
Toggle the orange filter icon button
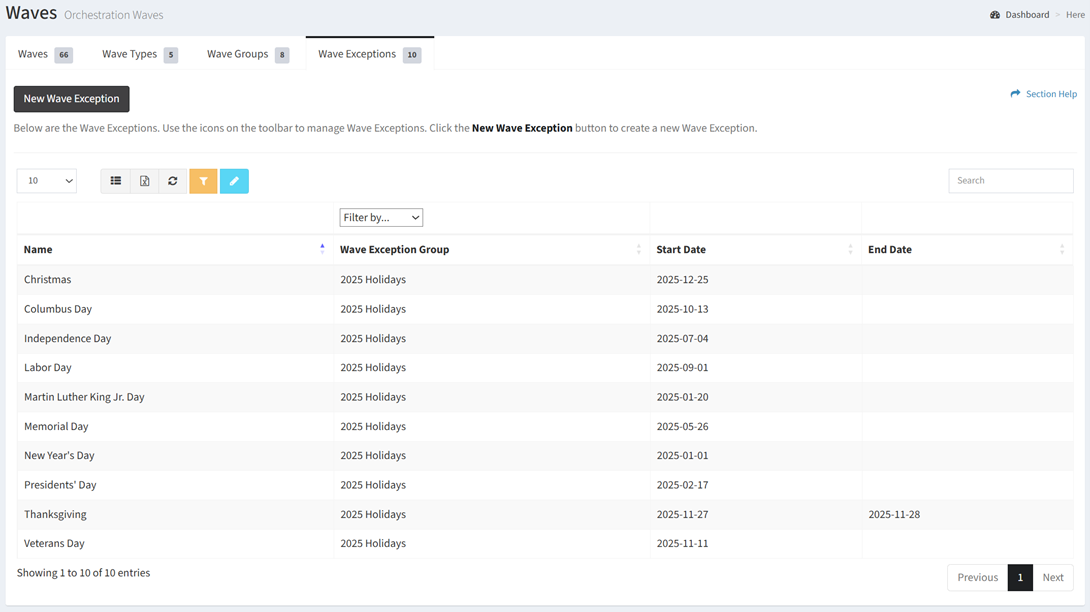[203, 181]
